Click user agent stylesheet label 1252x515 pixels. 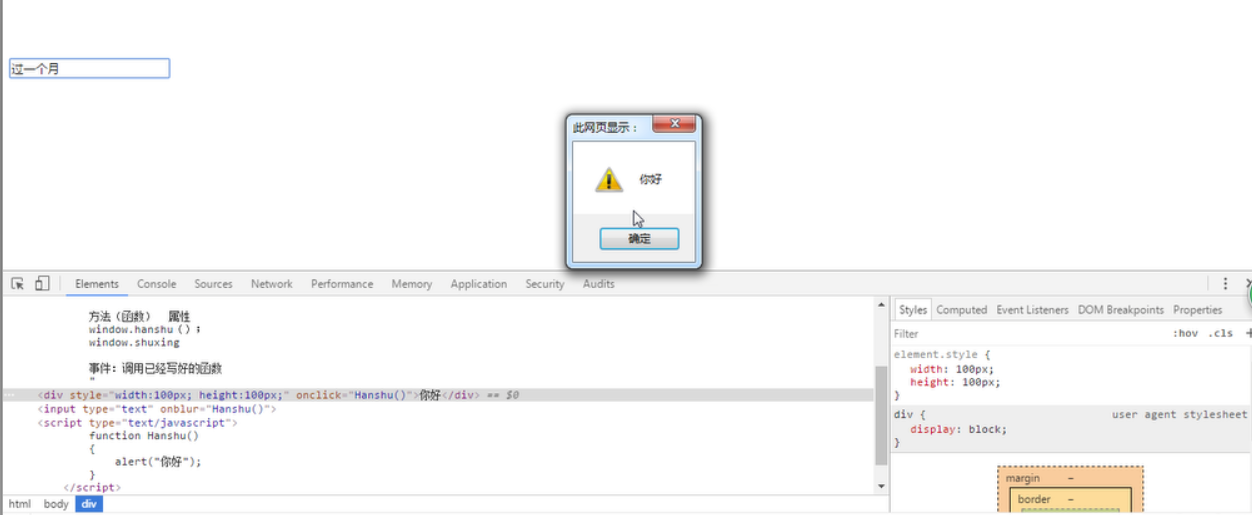(x=1179, y=414)
